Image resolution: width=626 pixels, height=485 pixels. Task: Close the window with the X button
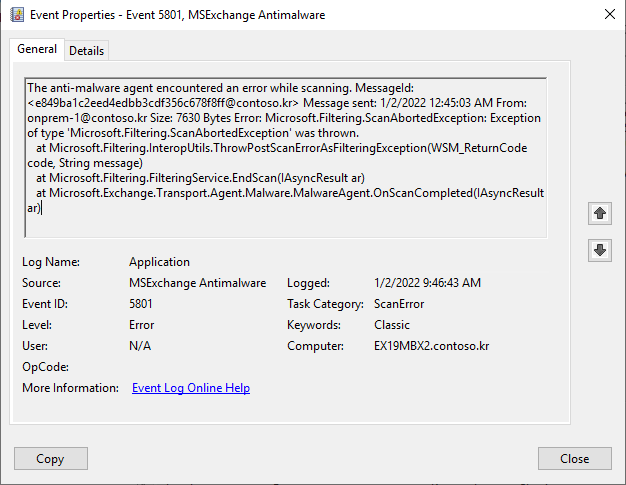[x=610, y=14]
